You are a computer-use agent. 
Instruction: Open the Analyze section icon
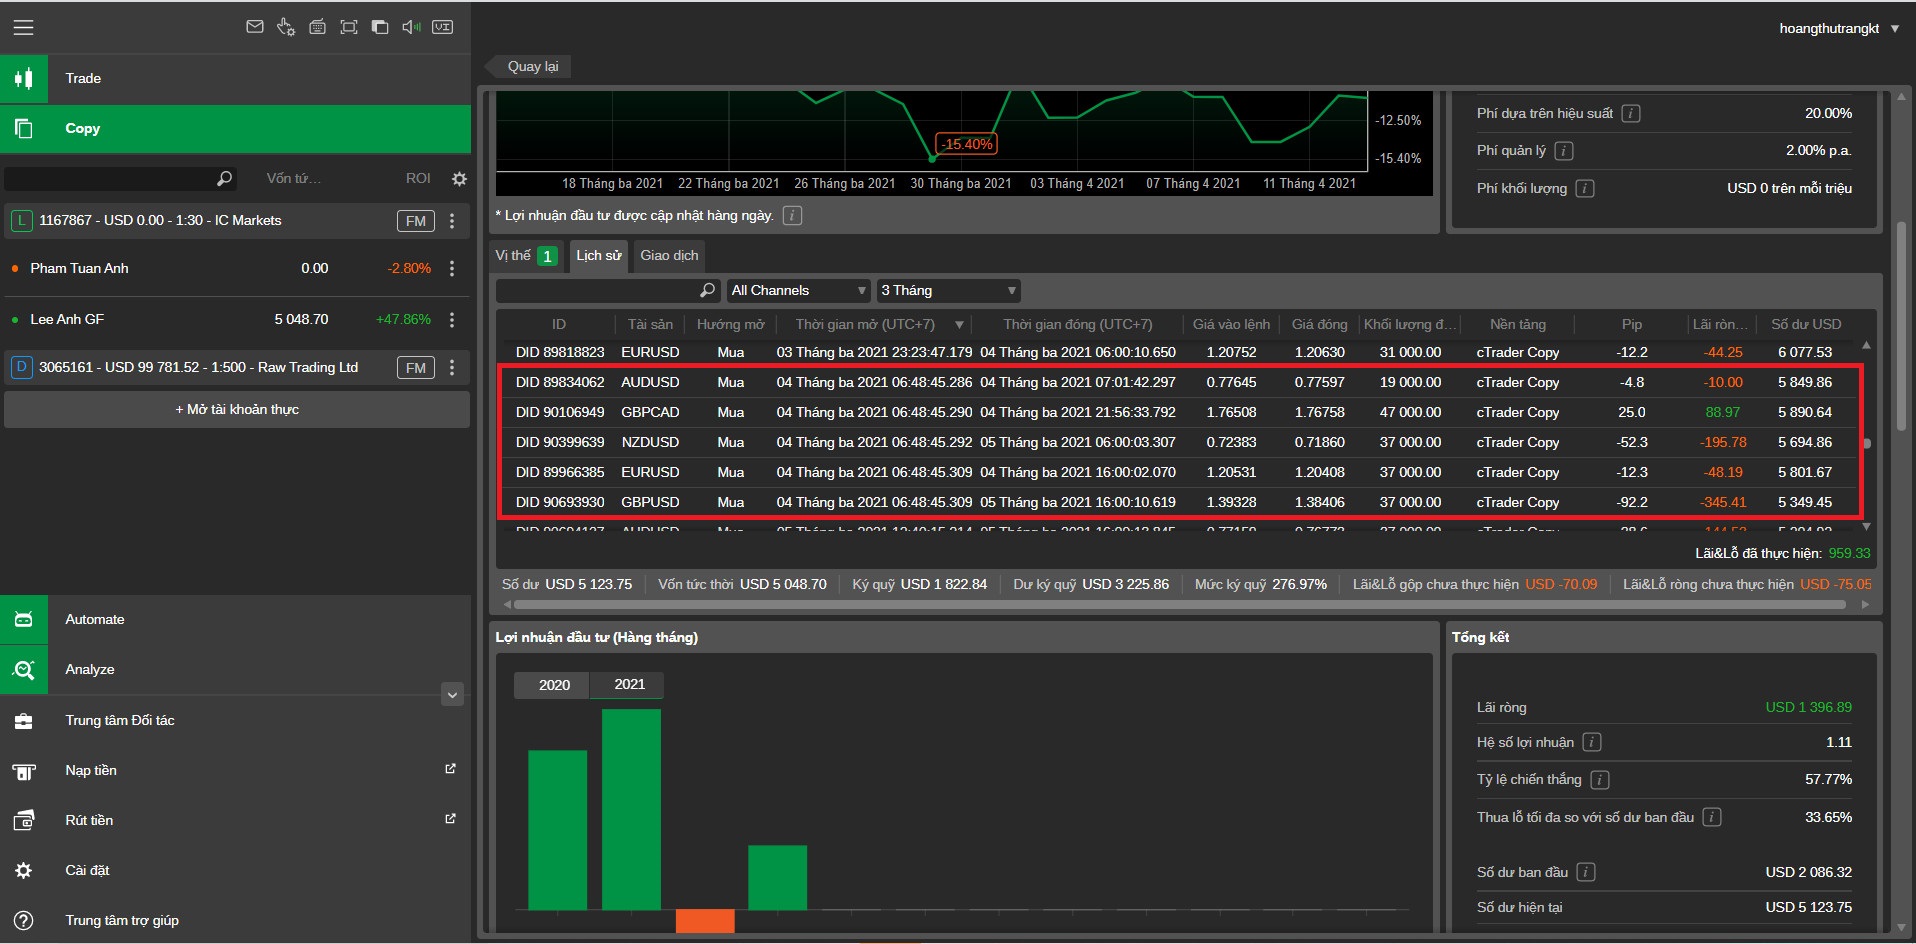coord(24,670)
